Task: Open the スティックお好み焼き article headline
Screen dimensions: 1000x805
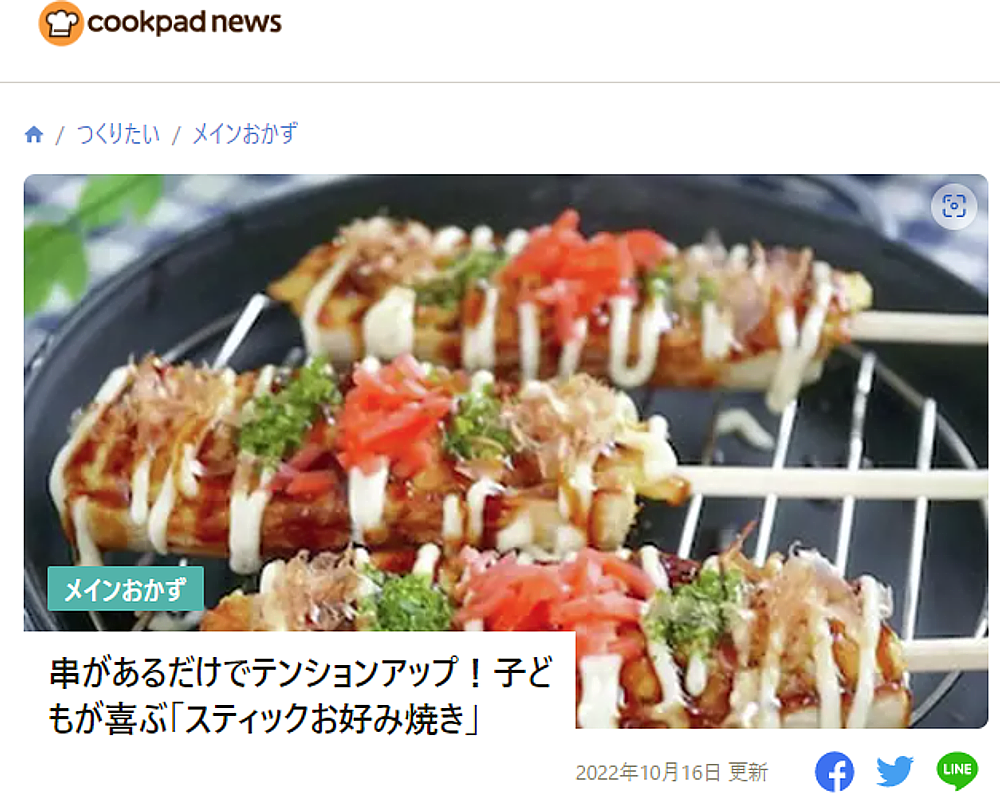Action: (300, 695)
